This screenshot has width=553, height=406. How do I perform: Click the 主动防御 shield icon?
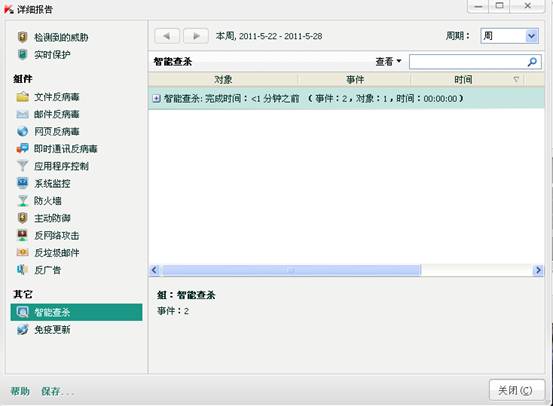(x=23, y=218)
